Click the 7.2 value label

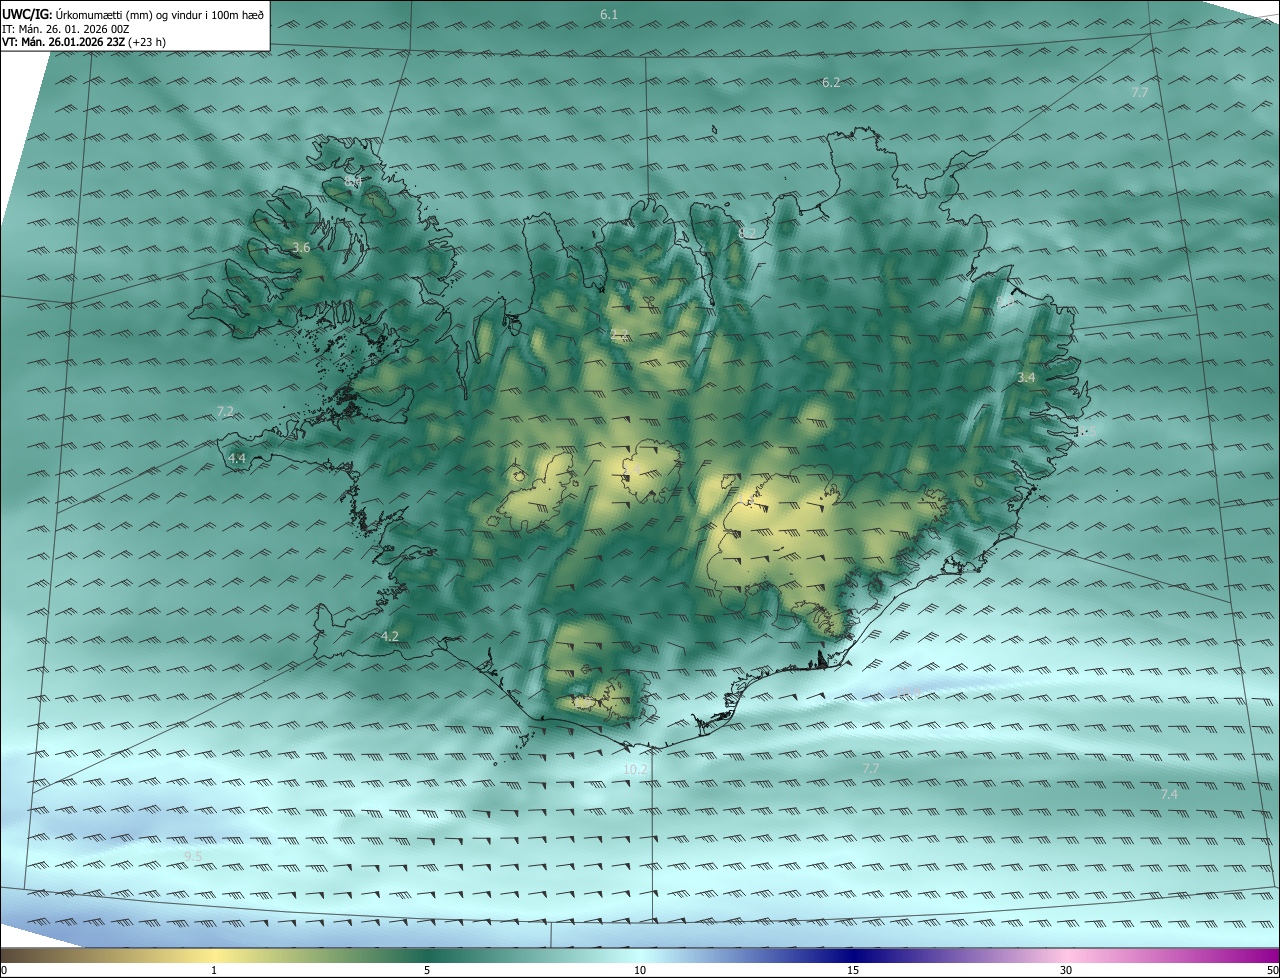click(225, 411)
